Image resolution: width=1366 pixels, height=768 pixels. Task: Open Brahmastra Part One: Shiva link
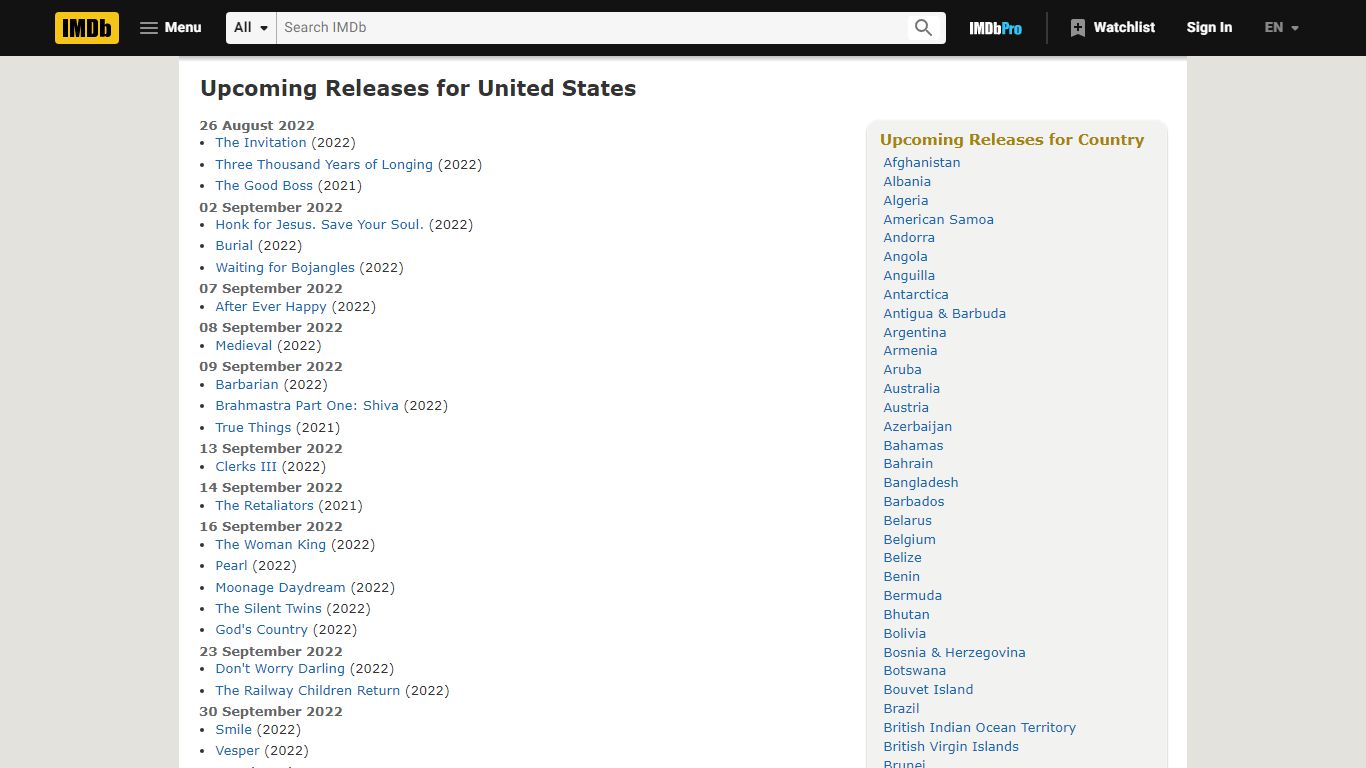tap(307, 406)
